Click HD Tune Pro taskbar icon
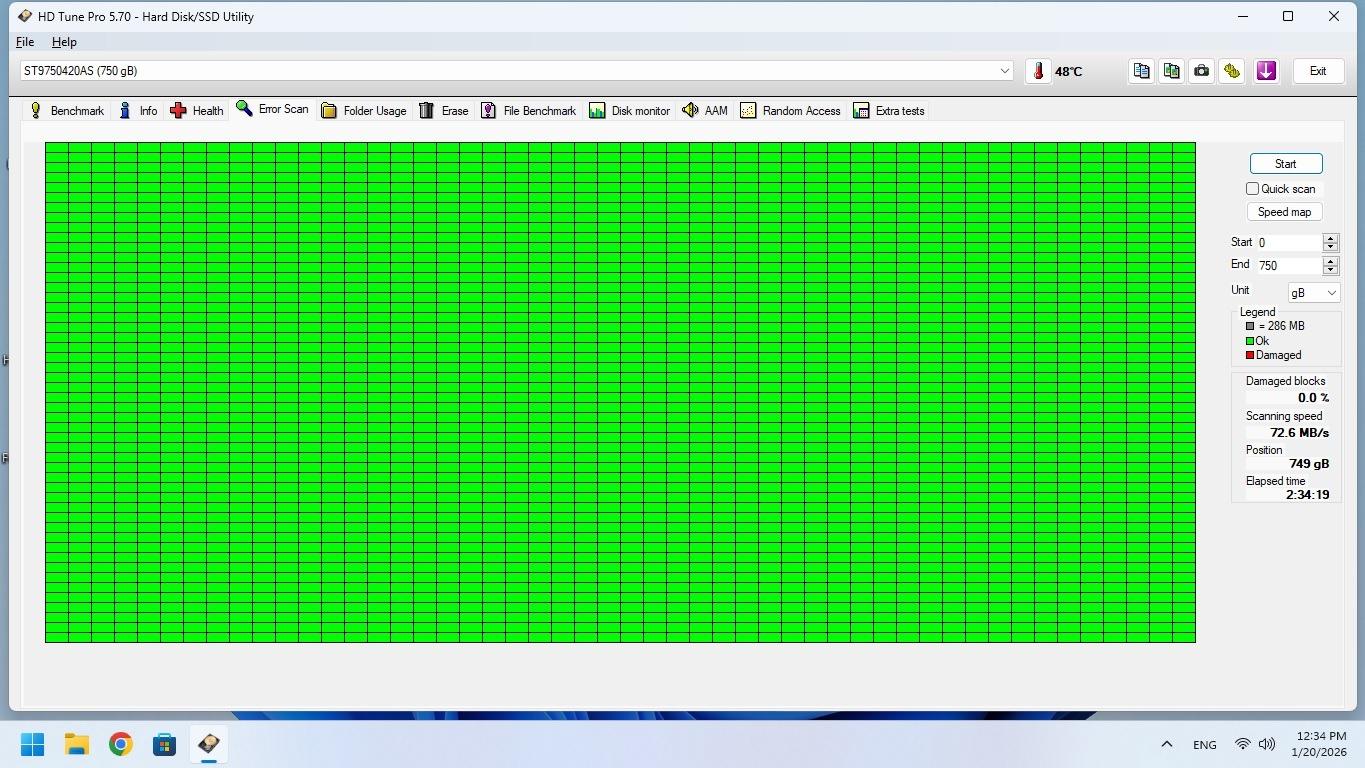 pyautogui.click(x=208, y=744)
